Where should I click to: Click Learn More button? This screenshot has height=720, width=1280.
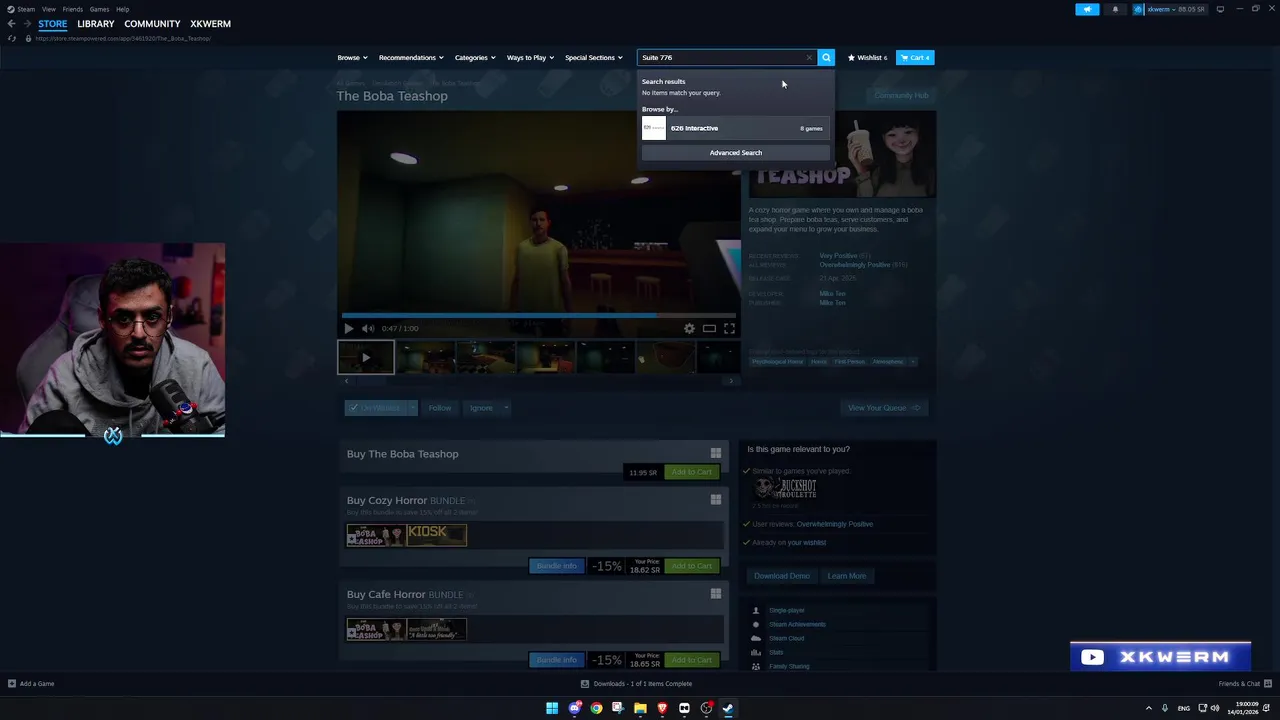tap(846, 576)
